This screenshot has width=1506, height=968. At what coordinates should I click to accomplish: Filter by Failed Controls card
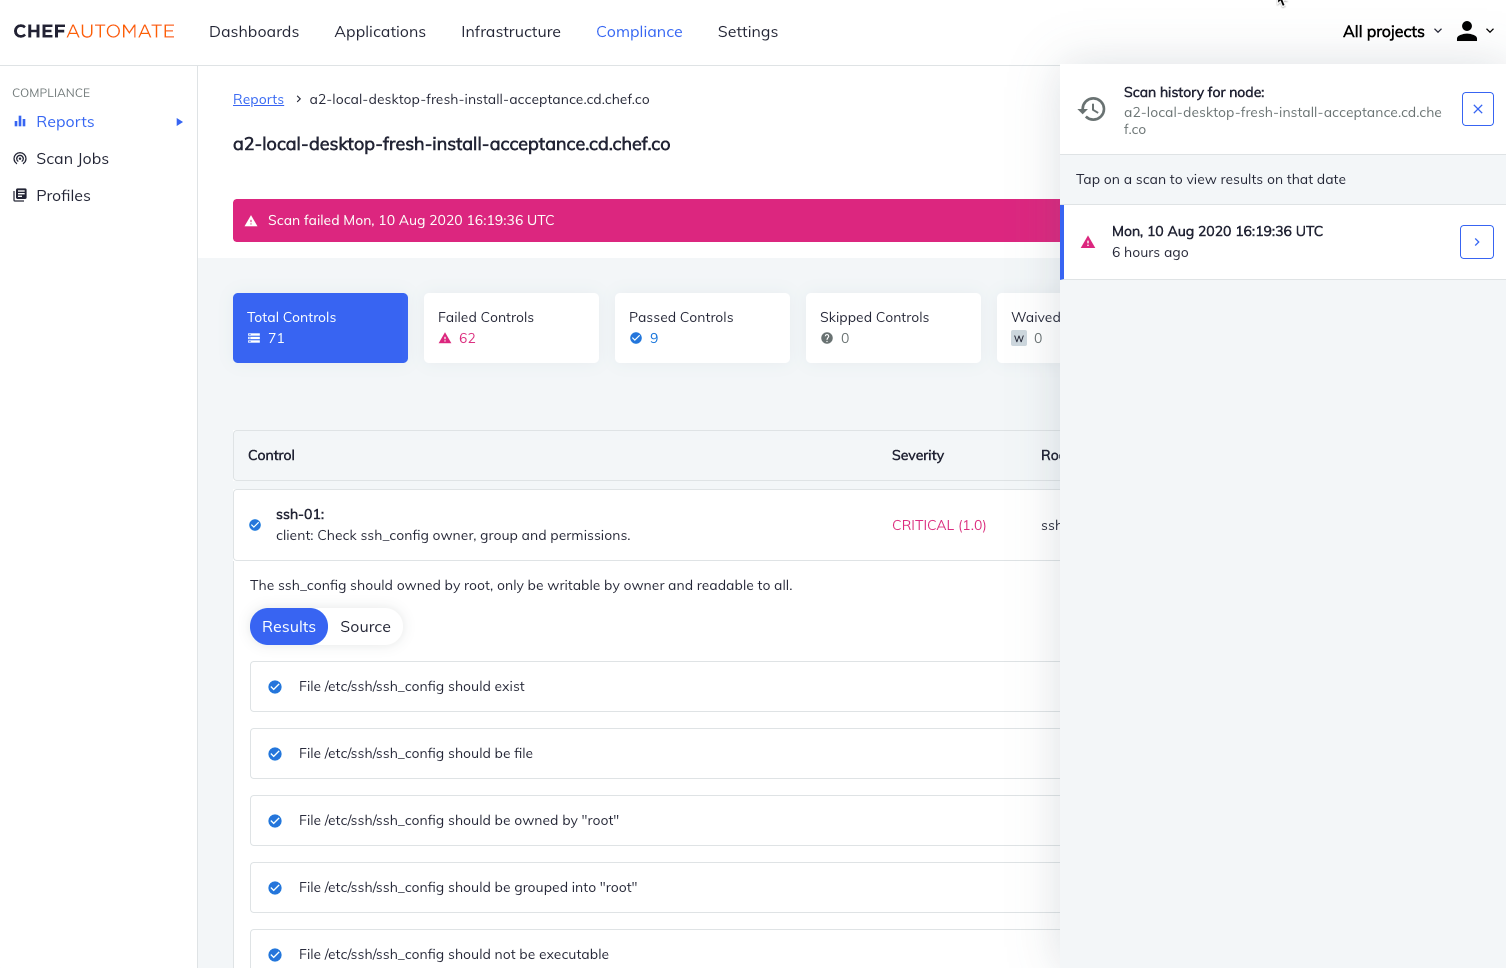pyautogui.click(x=511, y=328)
